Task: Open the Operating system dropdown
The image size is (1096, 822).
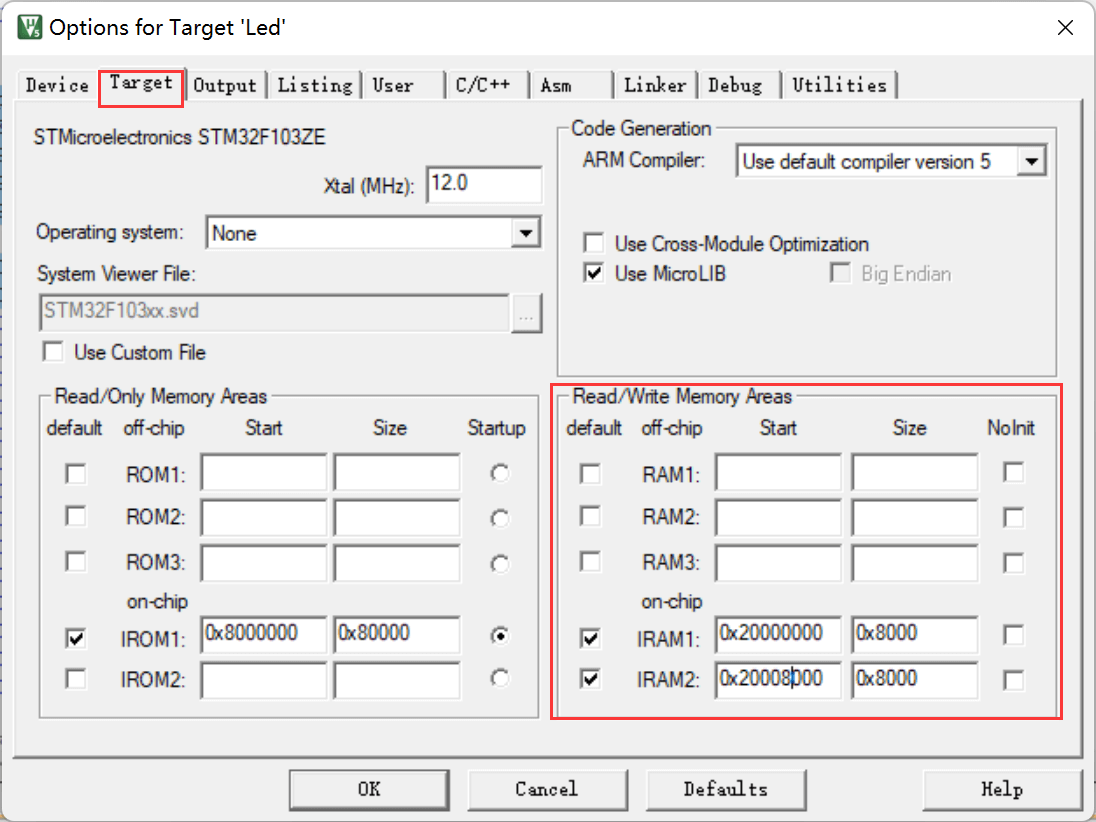Action: 524,233
